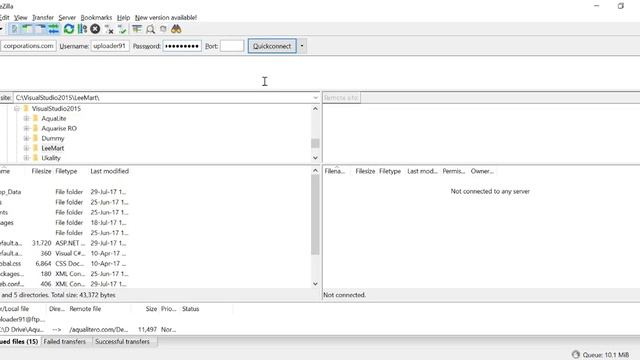Refresh file and folder lists
The height and width of the screenshot is (360, 640).
(69, 29)
